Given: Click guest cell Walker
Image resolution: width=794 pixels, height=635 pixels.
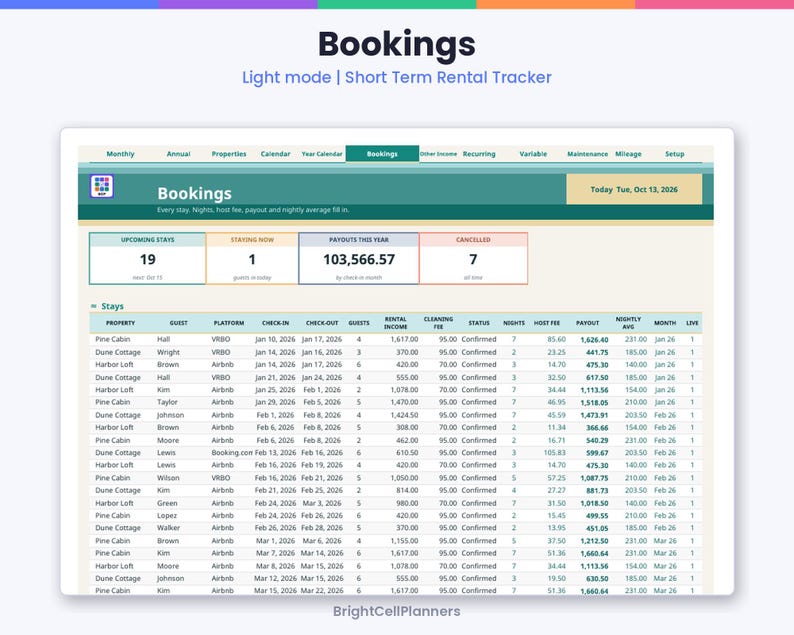Looking at the screenshot, I should pyautogui.click(x=168, y=528).
